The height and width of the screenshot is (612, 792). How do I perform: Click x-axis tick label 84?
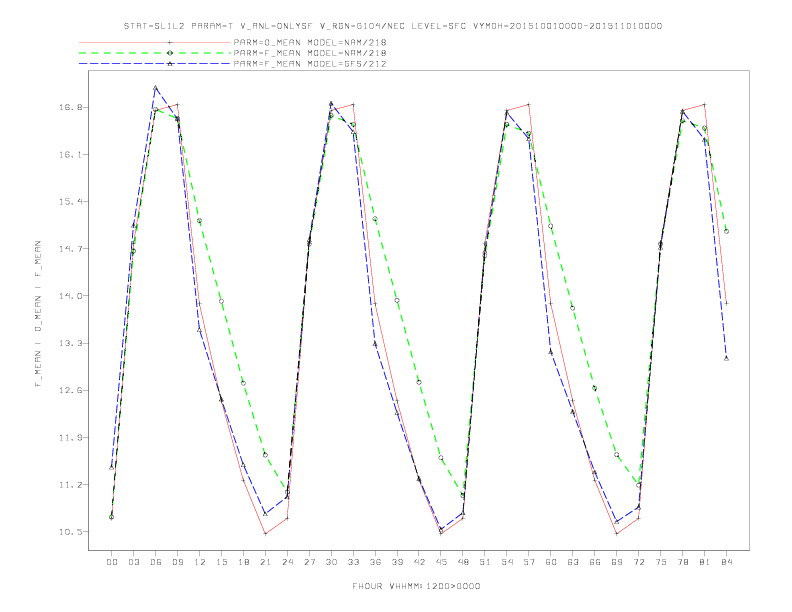coord(727,562)
